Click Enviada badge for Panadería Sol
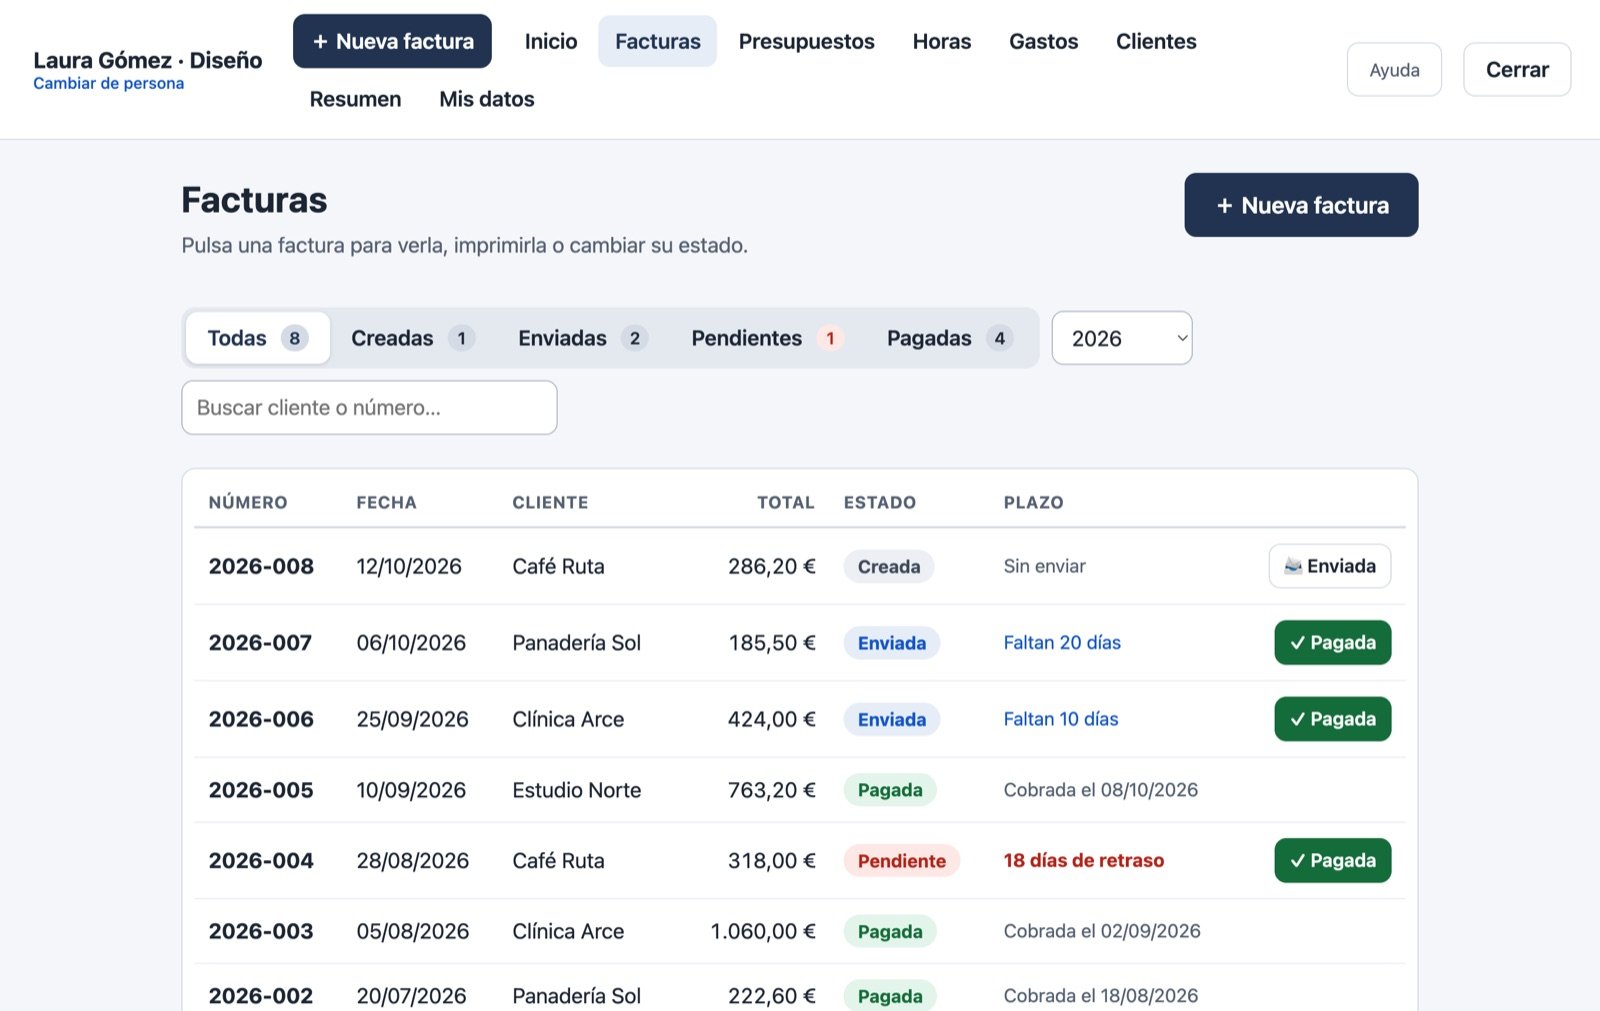This screenshot has height=1011, width=1600. point(892,643)
